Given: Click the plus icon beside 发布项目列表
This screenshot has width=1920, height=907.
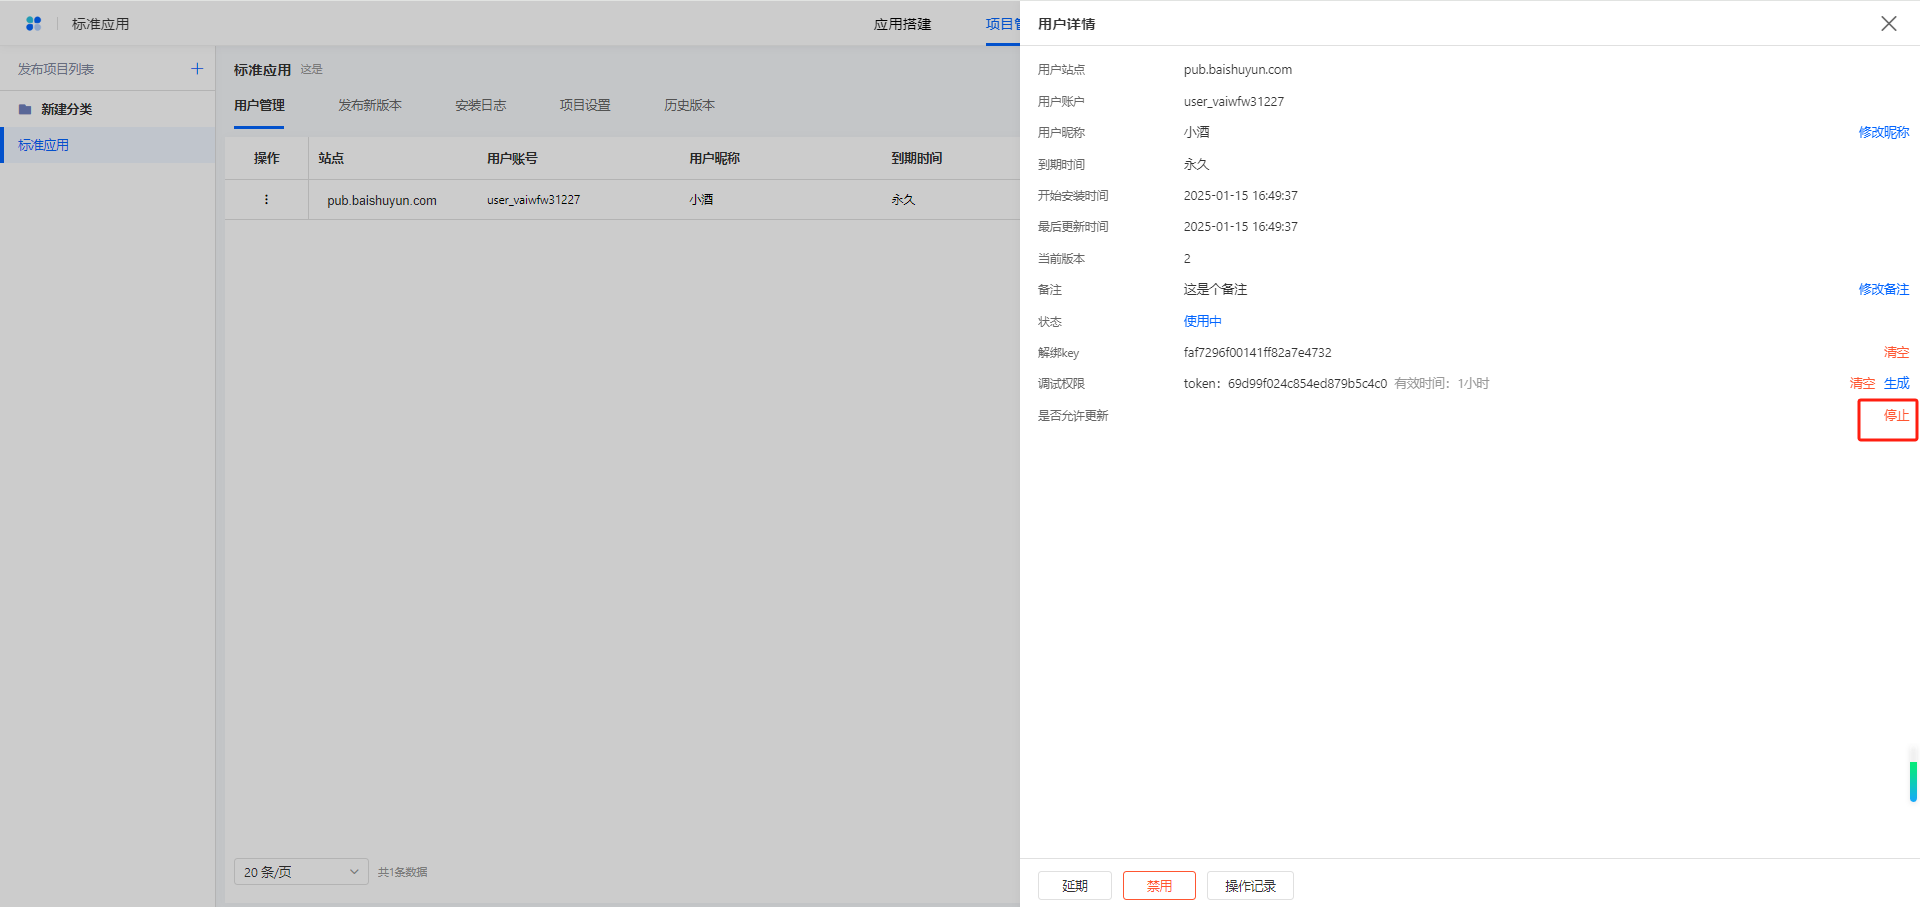Looking at the screenshot, I should (x=197, y=69).
